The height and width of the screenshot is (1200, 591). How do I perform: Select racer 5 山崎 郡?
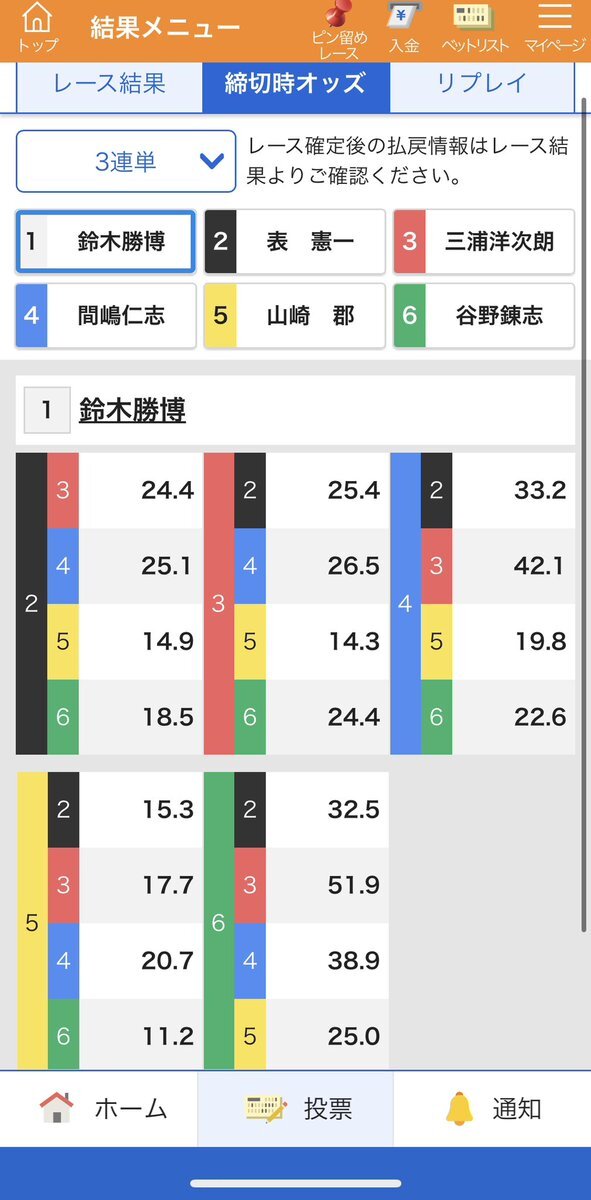pyautogui.click(x=295, y=316)
